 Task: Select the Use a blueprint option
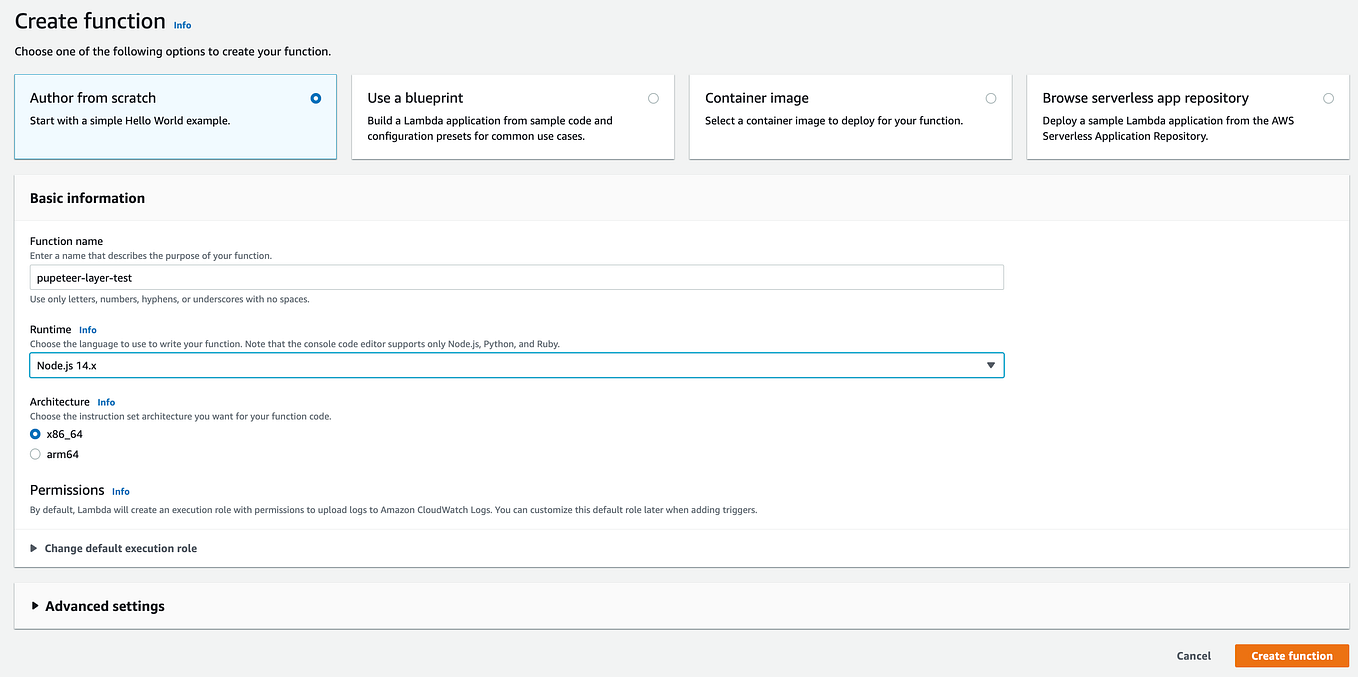[x=654, y=98]
